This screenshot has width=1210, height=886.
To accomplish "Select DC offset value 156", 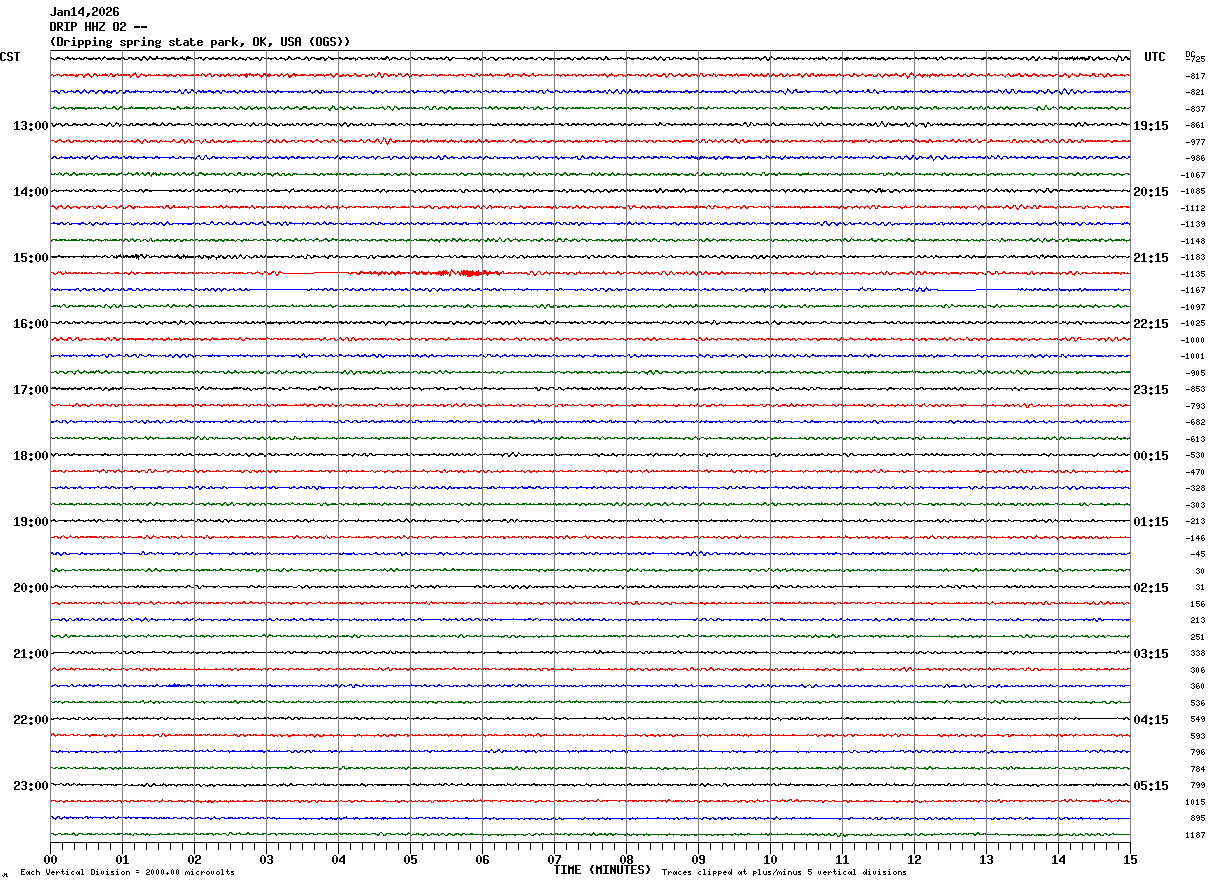I will (x=1198, y=604).
